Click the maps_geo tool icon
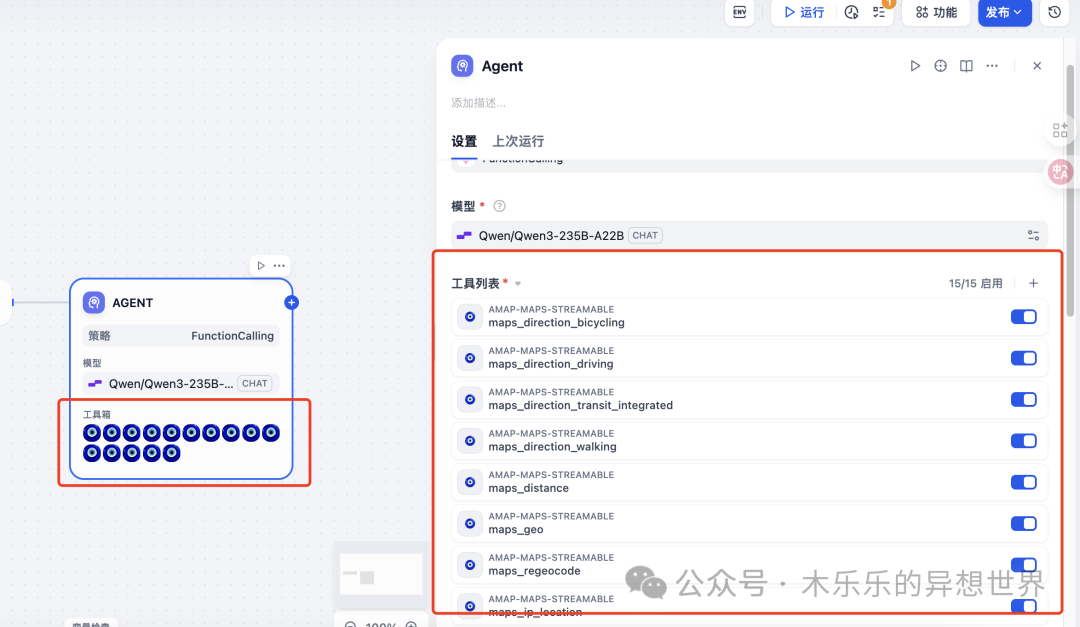The image size is (1080, 627). (470, 524)
